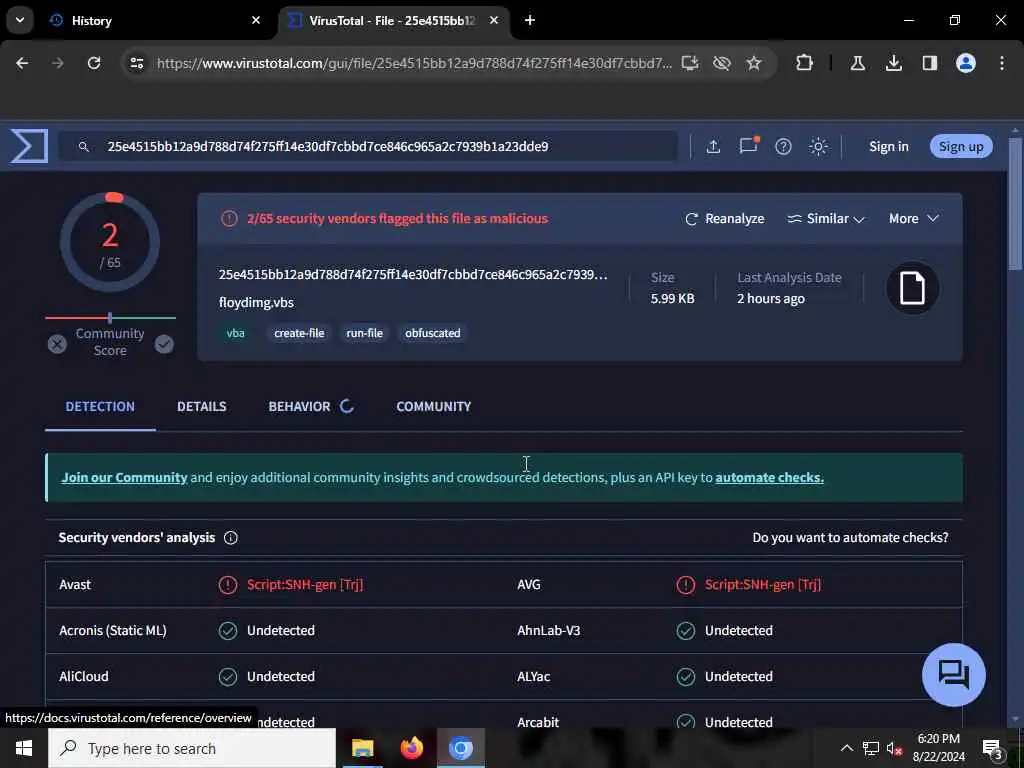1024x768 pixels.
Task: Toggle the light theme sun icon
Action: 818,146
